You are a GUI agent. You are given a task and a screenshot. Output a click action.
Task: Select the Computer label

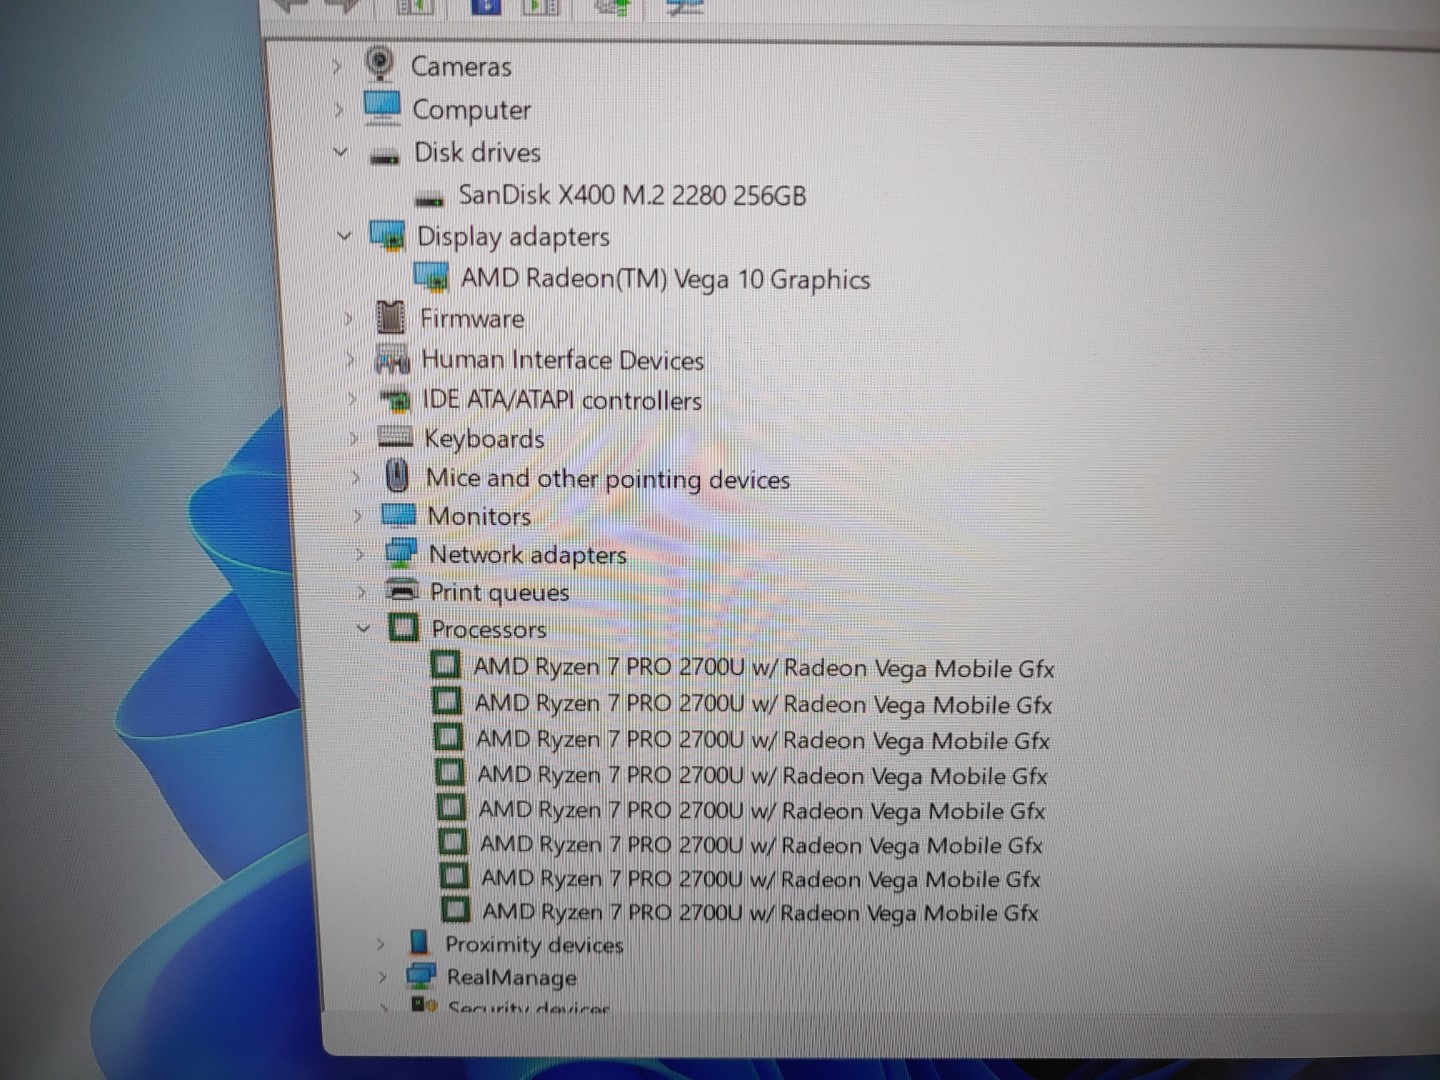(472, 110)
